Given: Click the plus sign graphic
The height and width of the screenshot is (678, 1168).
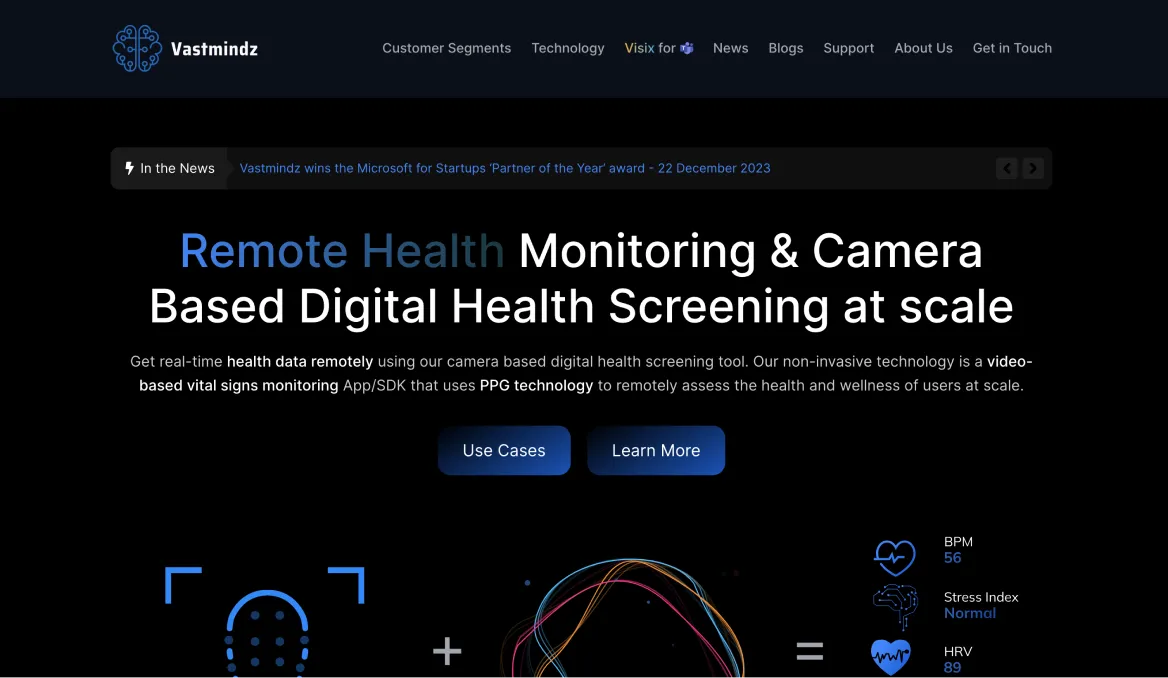Looking at the screenshot, I should pyautogui.click(x=447, y=650).
